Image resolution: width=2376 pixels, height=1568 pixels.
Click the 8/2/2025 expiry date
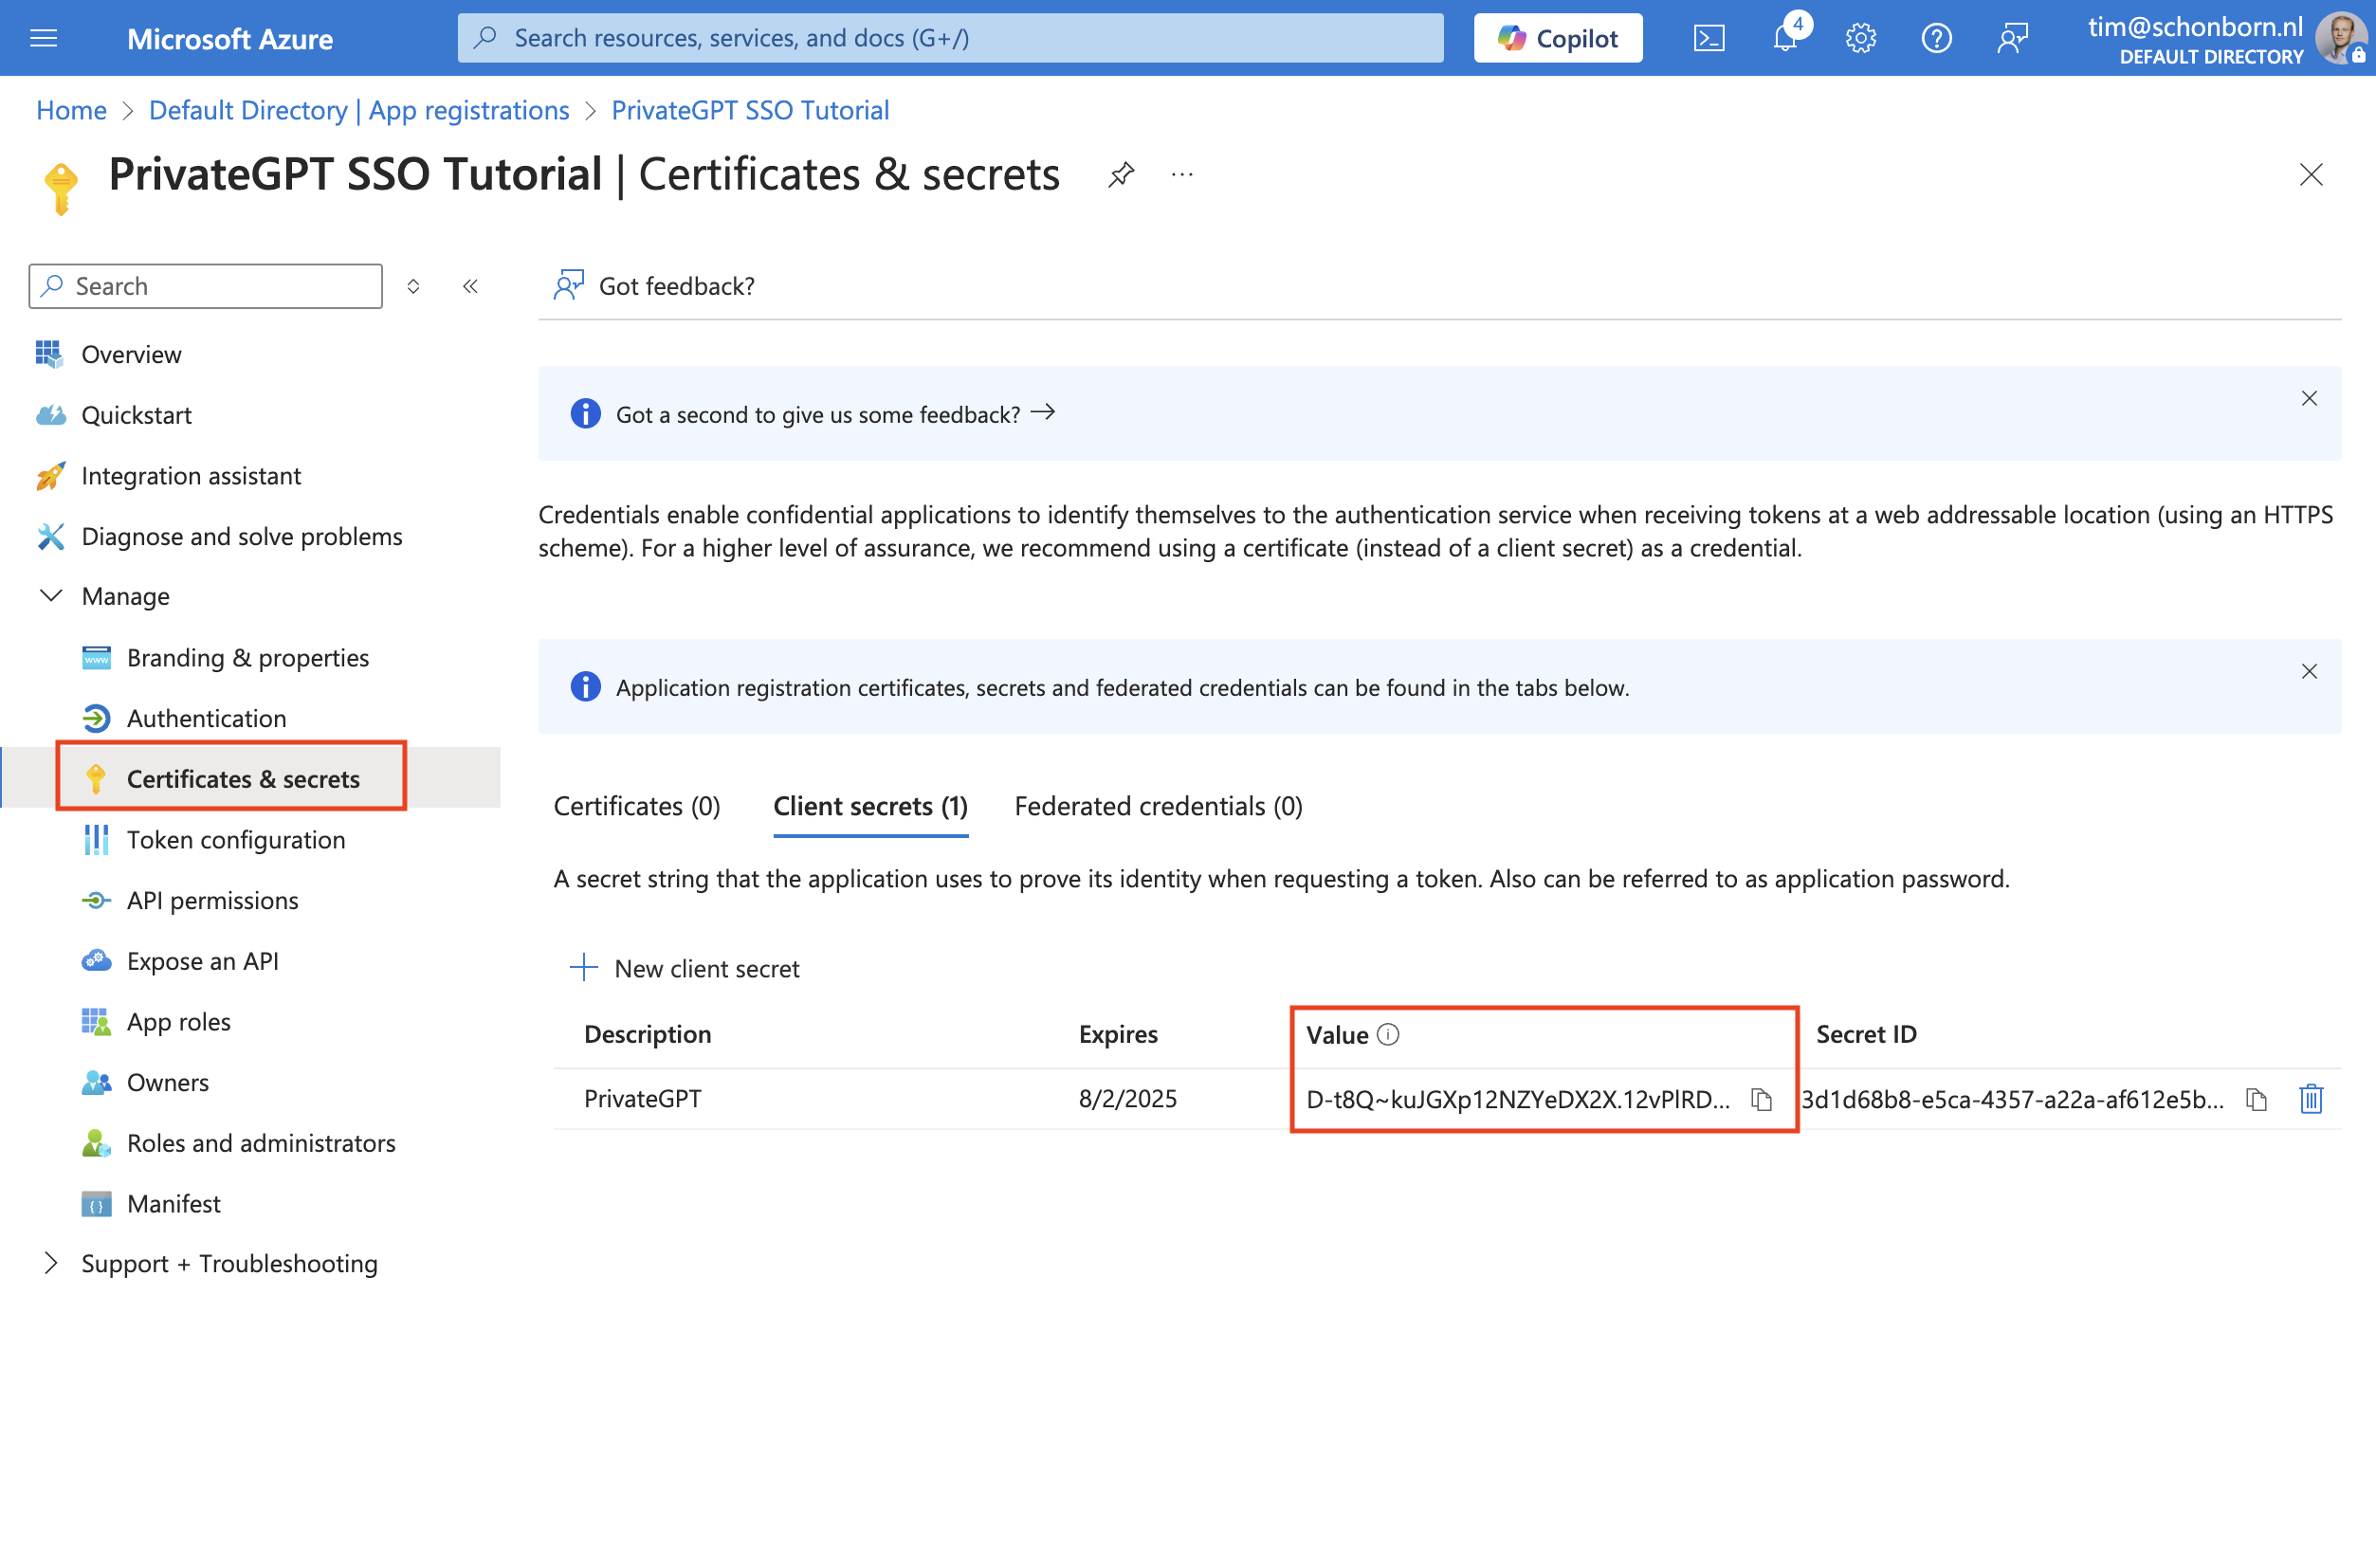(x=1127, y=1098)
